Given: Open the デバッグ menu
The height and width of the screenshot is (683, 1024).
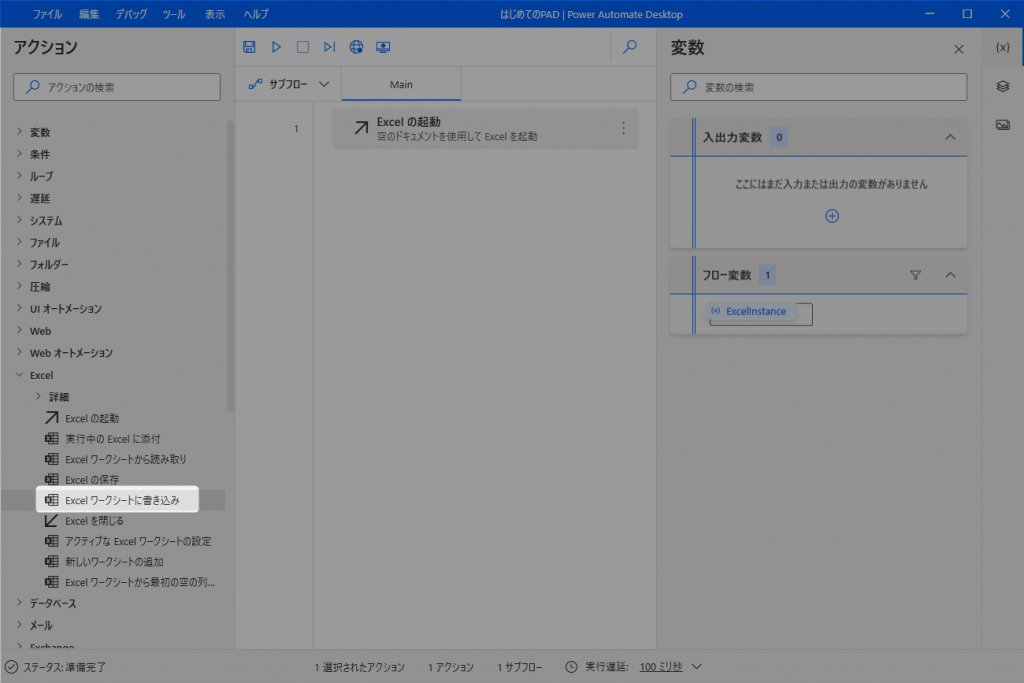Looking at the screenshot, I should (x=131, y=14).
